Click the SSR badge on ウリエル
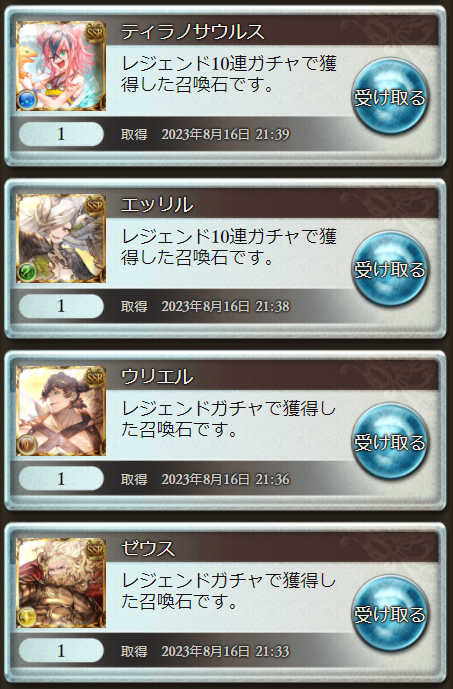 (x=95, y=377)
